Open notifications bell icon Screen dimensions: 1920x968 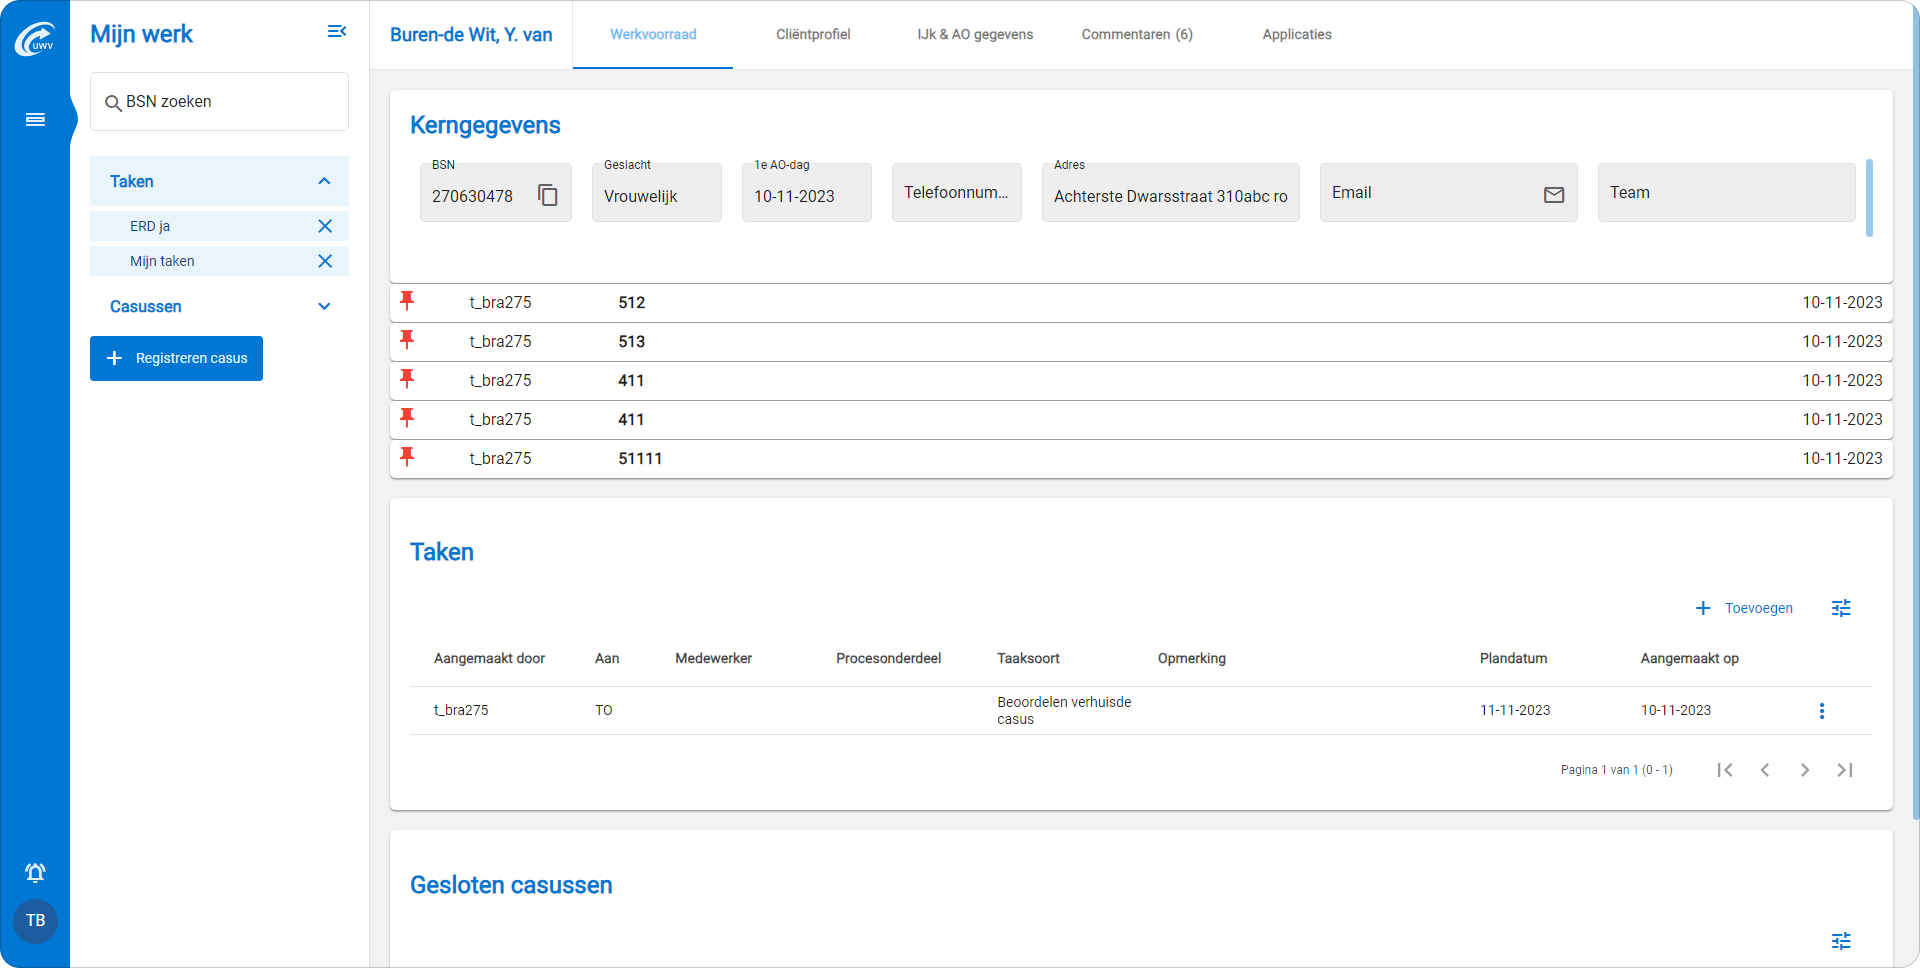[35, 873]
